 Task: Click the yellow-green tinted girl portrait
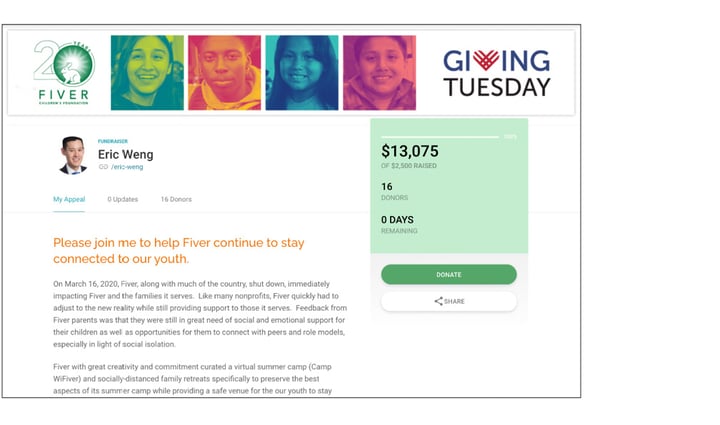pos(147,73)
